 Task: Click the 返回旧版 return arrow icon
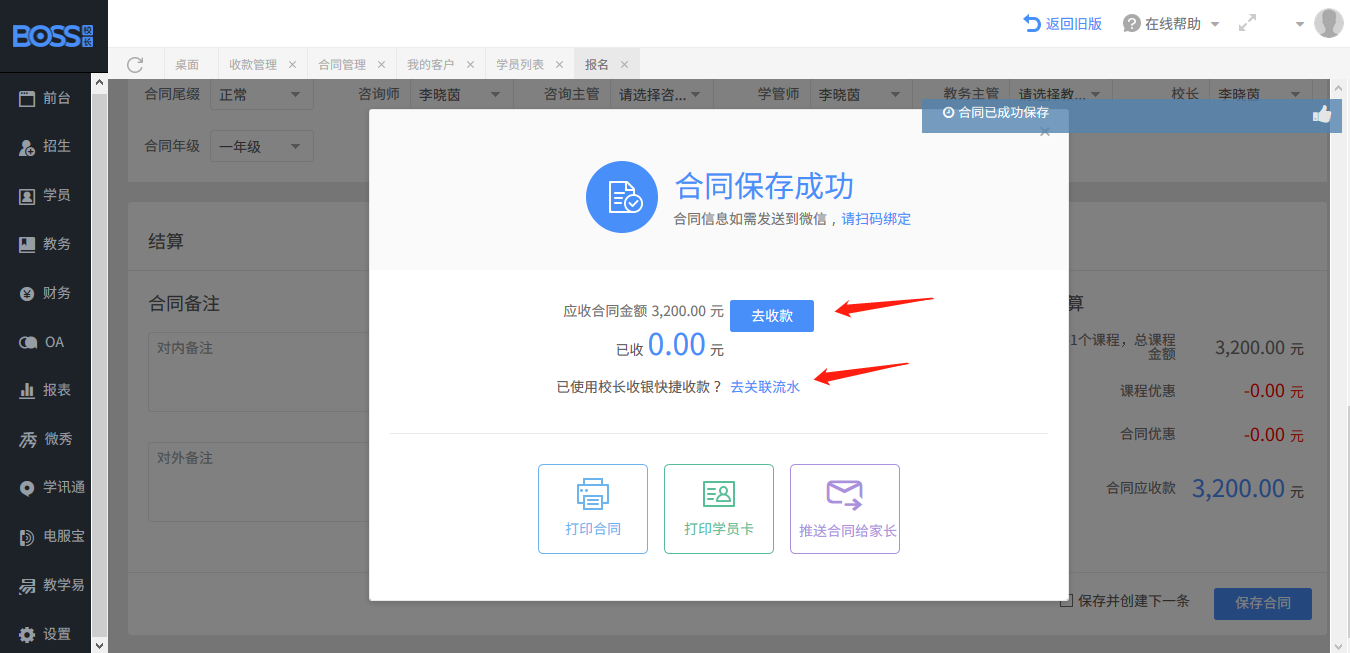click(1032, 23)
